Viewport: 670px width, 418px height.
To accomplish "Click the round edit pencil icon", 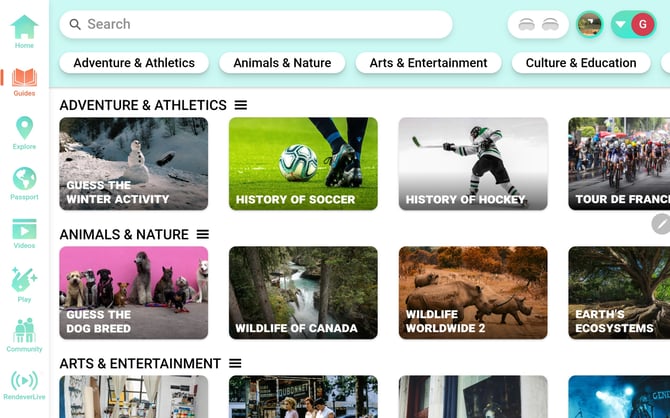I will [x=661, y=224].
